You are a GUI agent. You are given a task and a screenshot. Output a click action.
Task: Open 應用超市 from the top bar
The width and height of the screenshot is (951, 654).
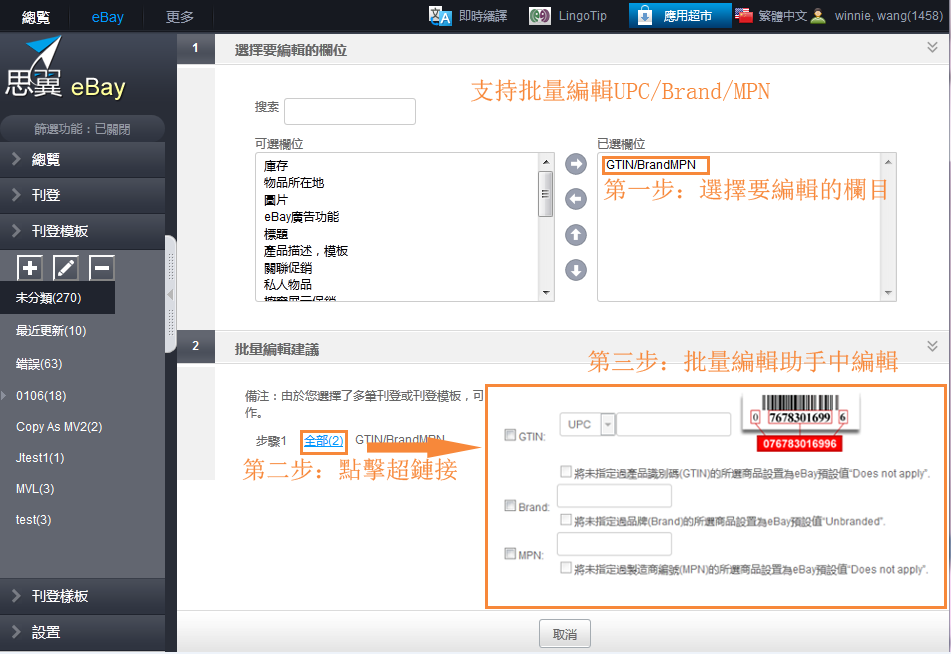(680, 16)
